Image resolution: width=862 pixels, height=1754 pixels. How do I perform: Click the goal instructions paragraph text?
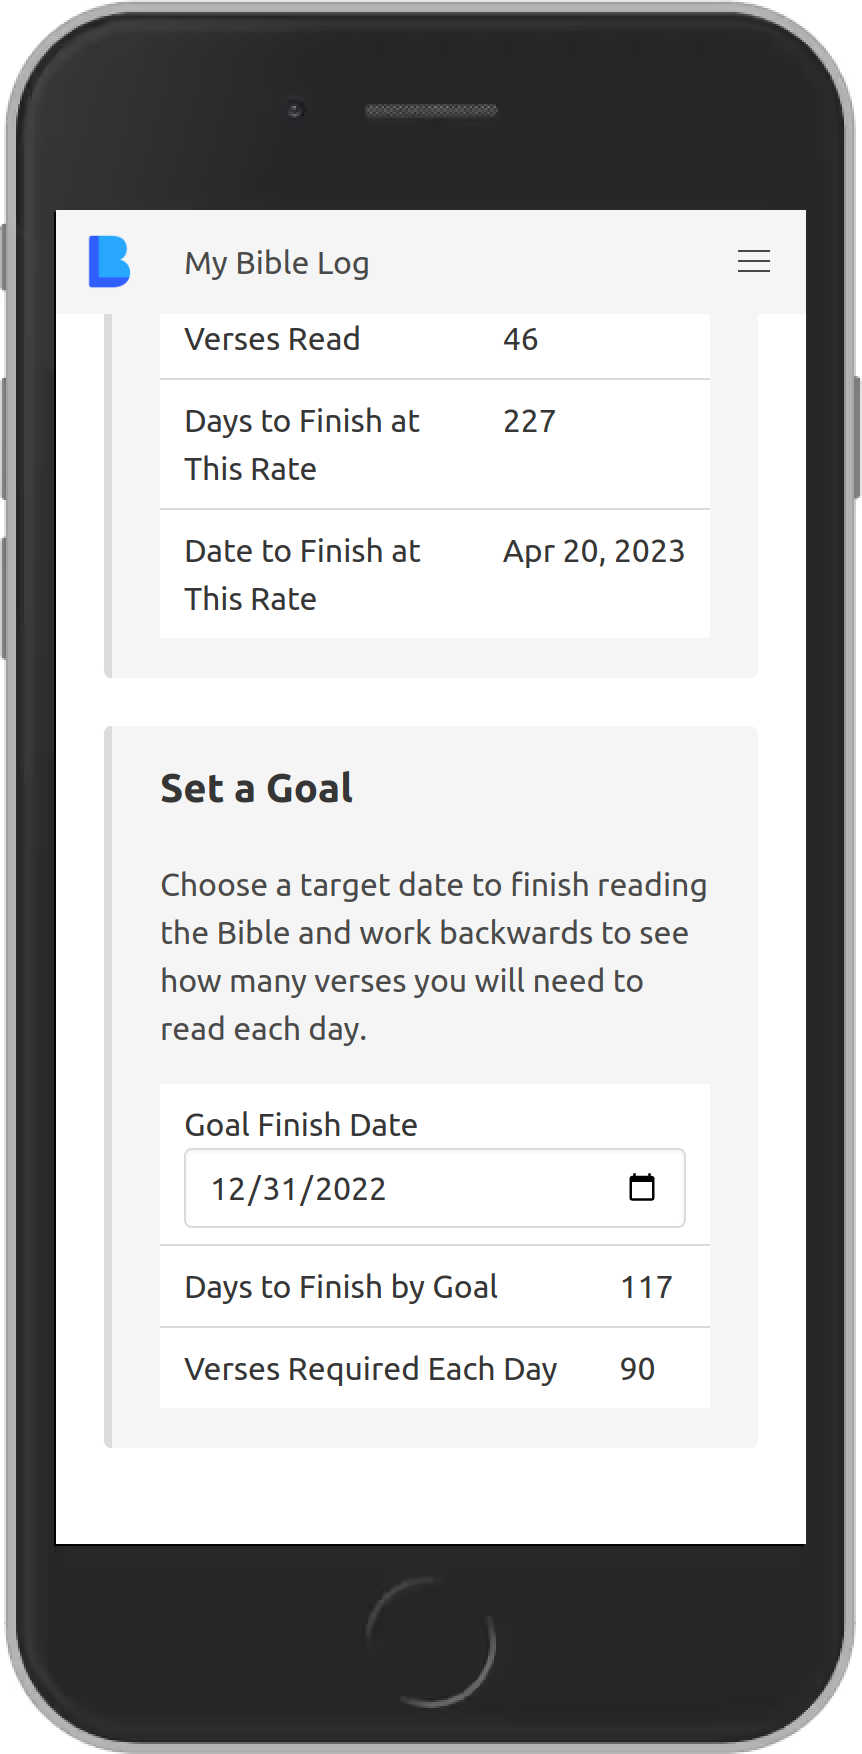point(434,956)
